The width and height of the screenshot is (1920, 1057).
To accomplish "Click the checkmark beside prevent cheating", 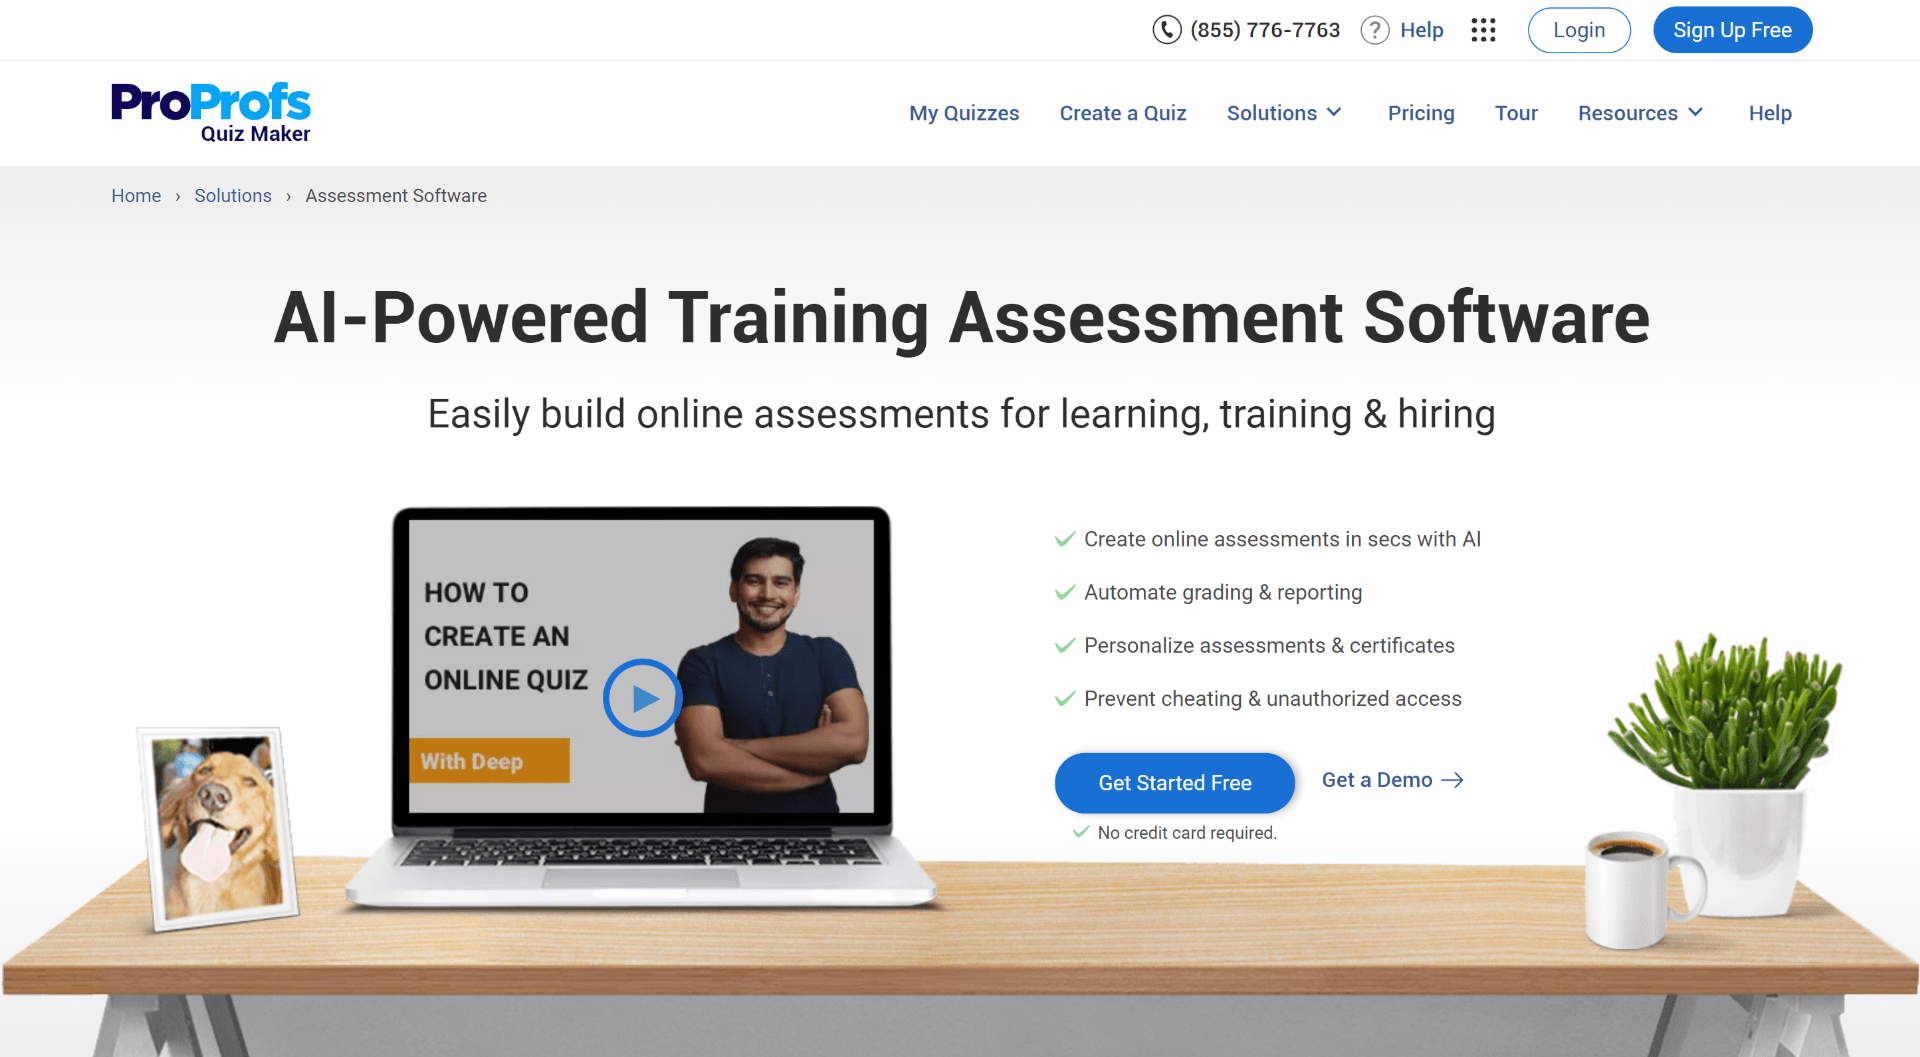I will 1064,699.
